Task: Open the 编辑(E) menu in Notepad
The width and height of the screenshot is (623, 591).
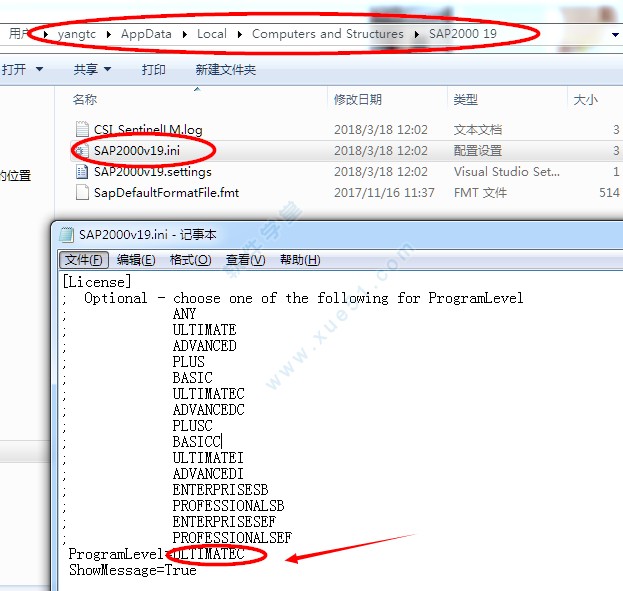Action: 136,260
